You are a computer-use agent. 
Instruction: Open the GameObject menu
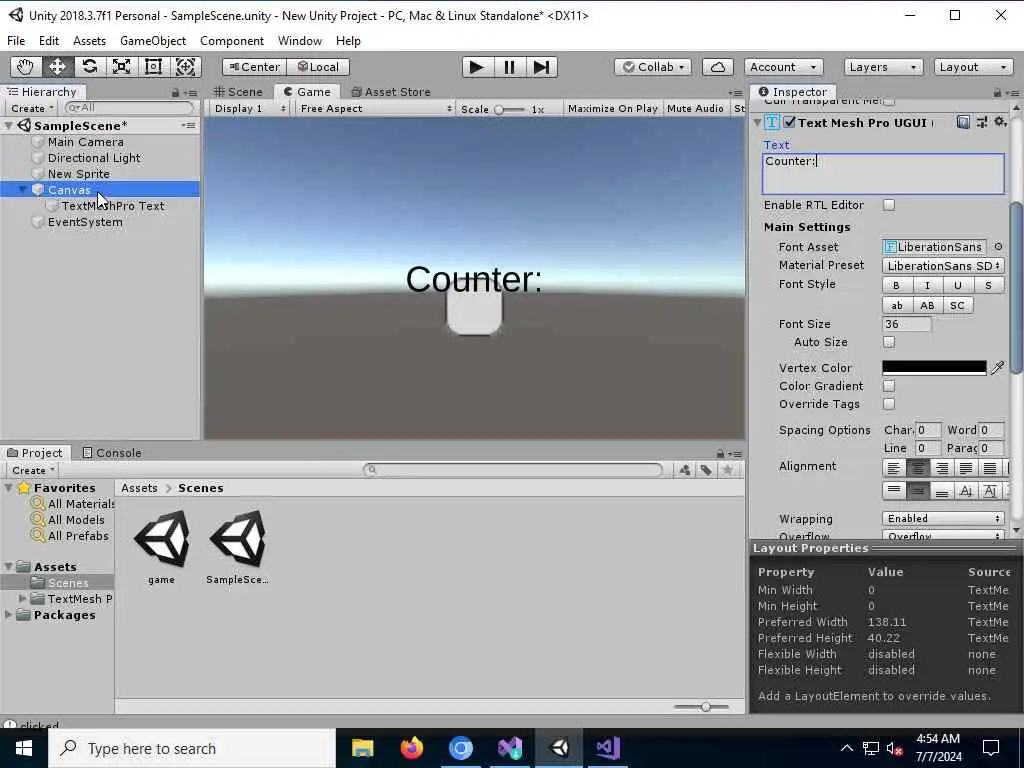click(x=153, y=40)
